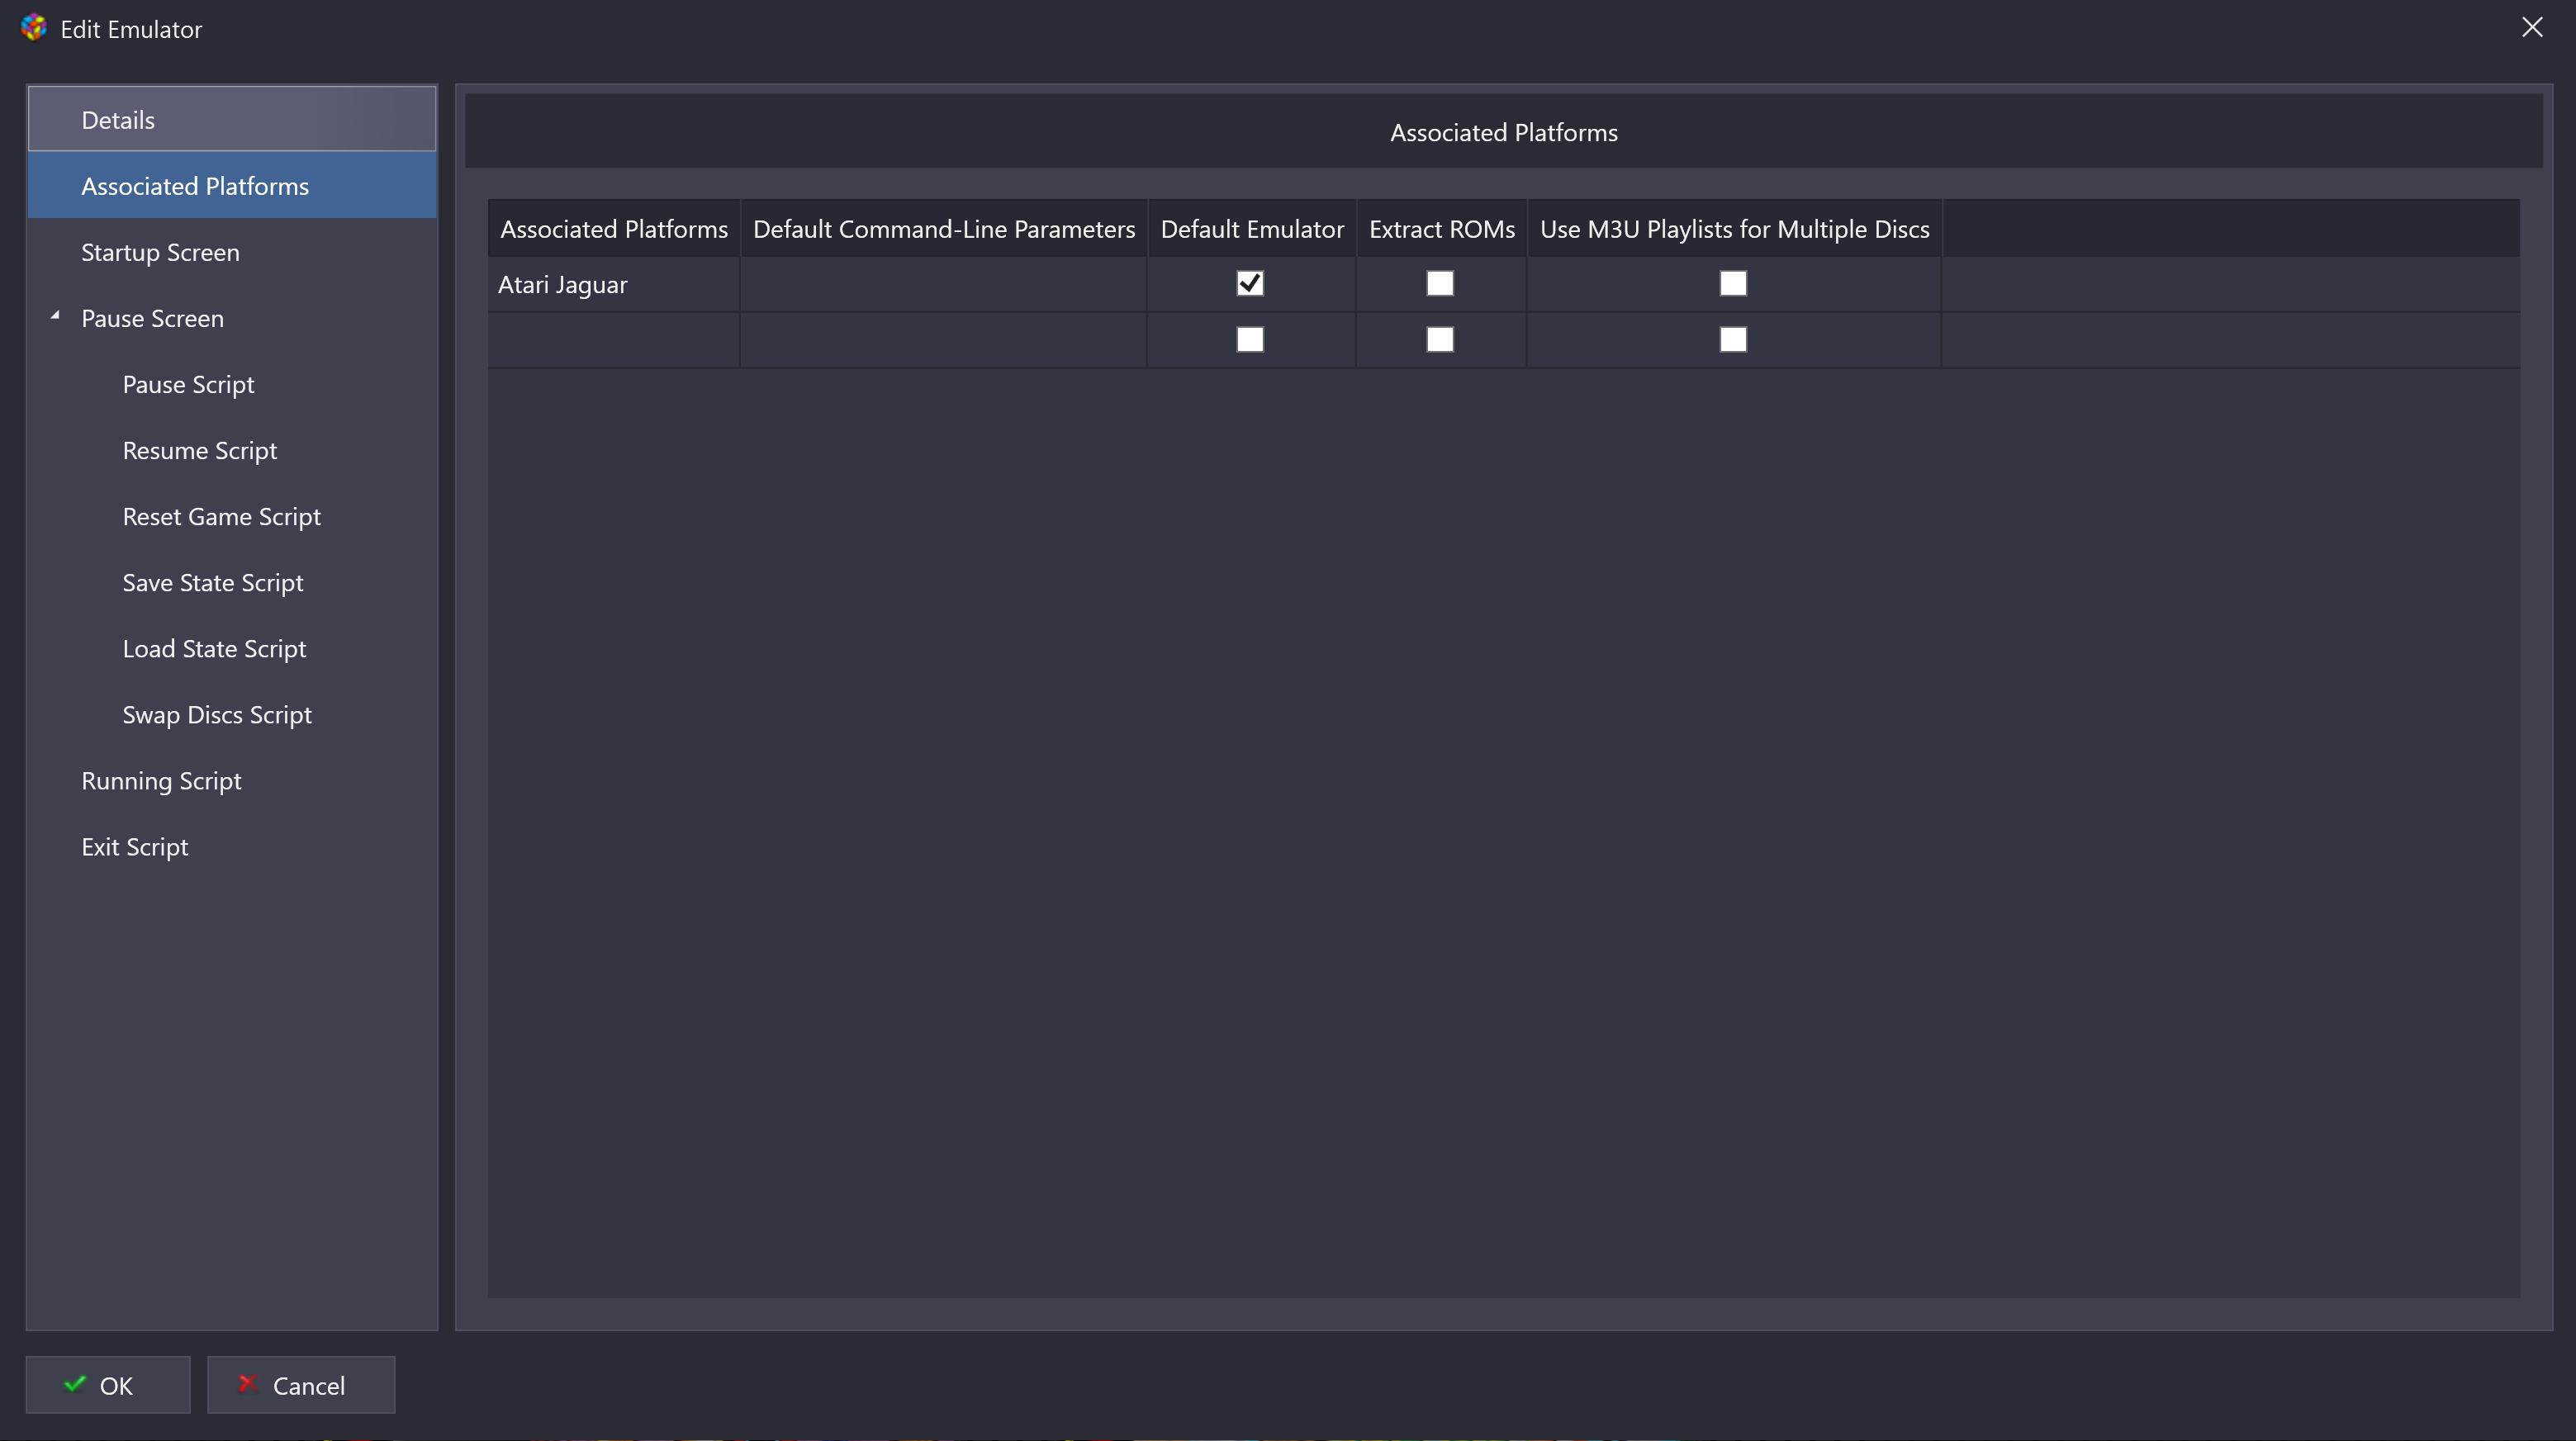Viewport: 2576px width, 1441px height.
Task: Click Default Emulator column header
Action: (x=1252, y=228)
